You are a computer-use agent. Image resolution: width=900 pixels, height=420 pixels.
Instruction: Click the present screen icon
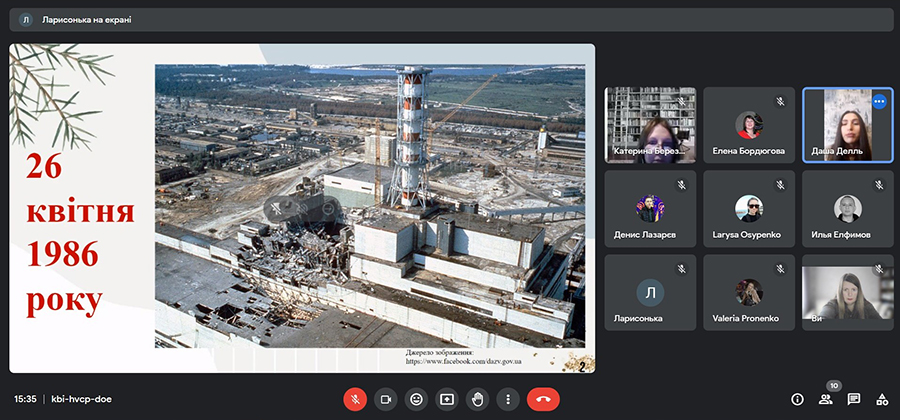[x=447, y=399]
